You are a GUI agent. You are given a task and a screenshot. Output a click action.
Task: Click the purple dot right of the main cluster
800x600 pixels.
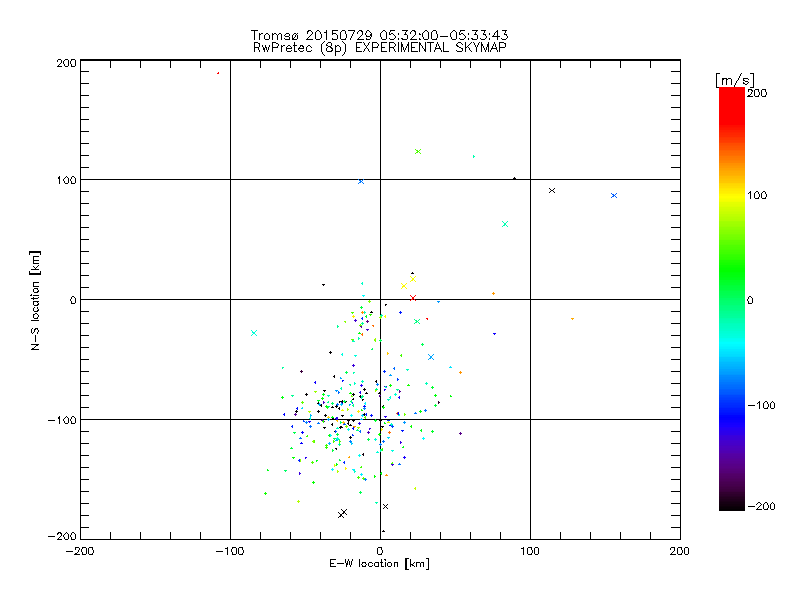(x=460, y=433)
